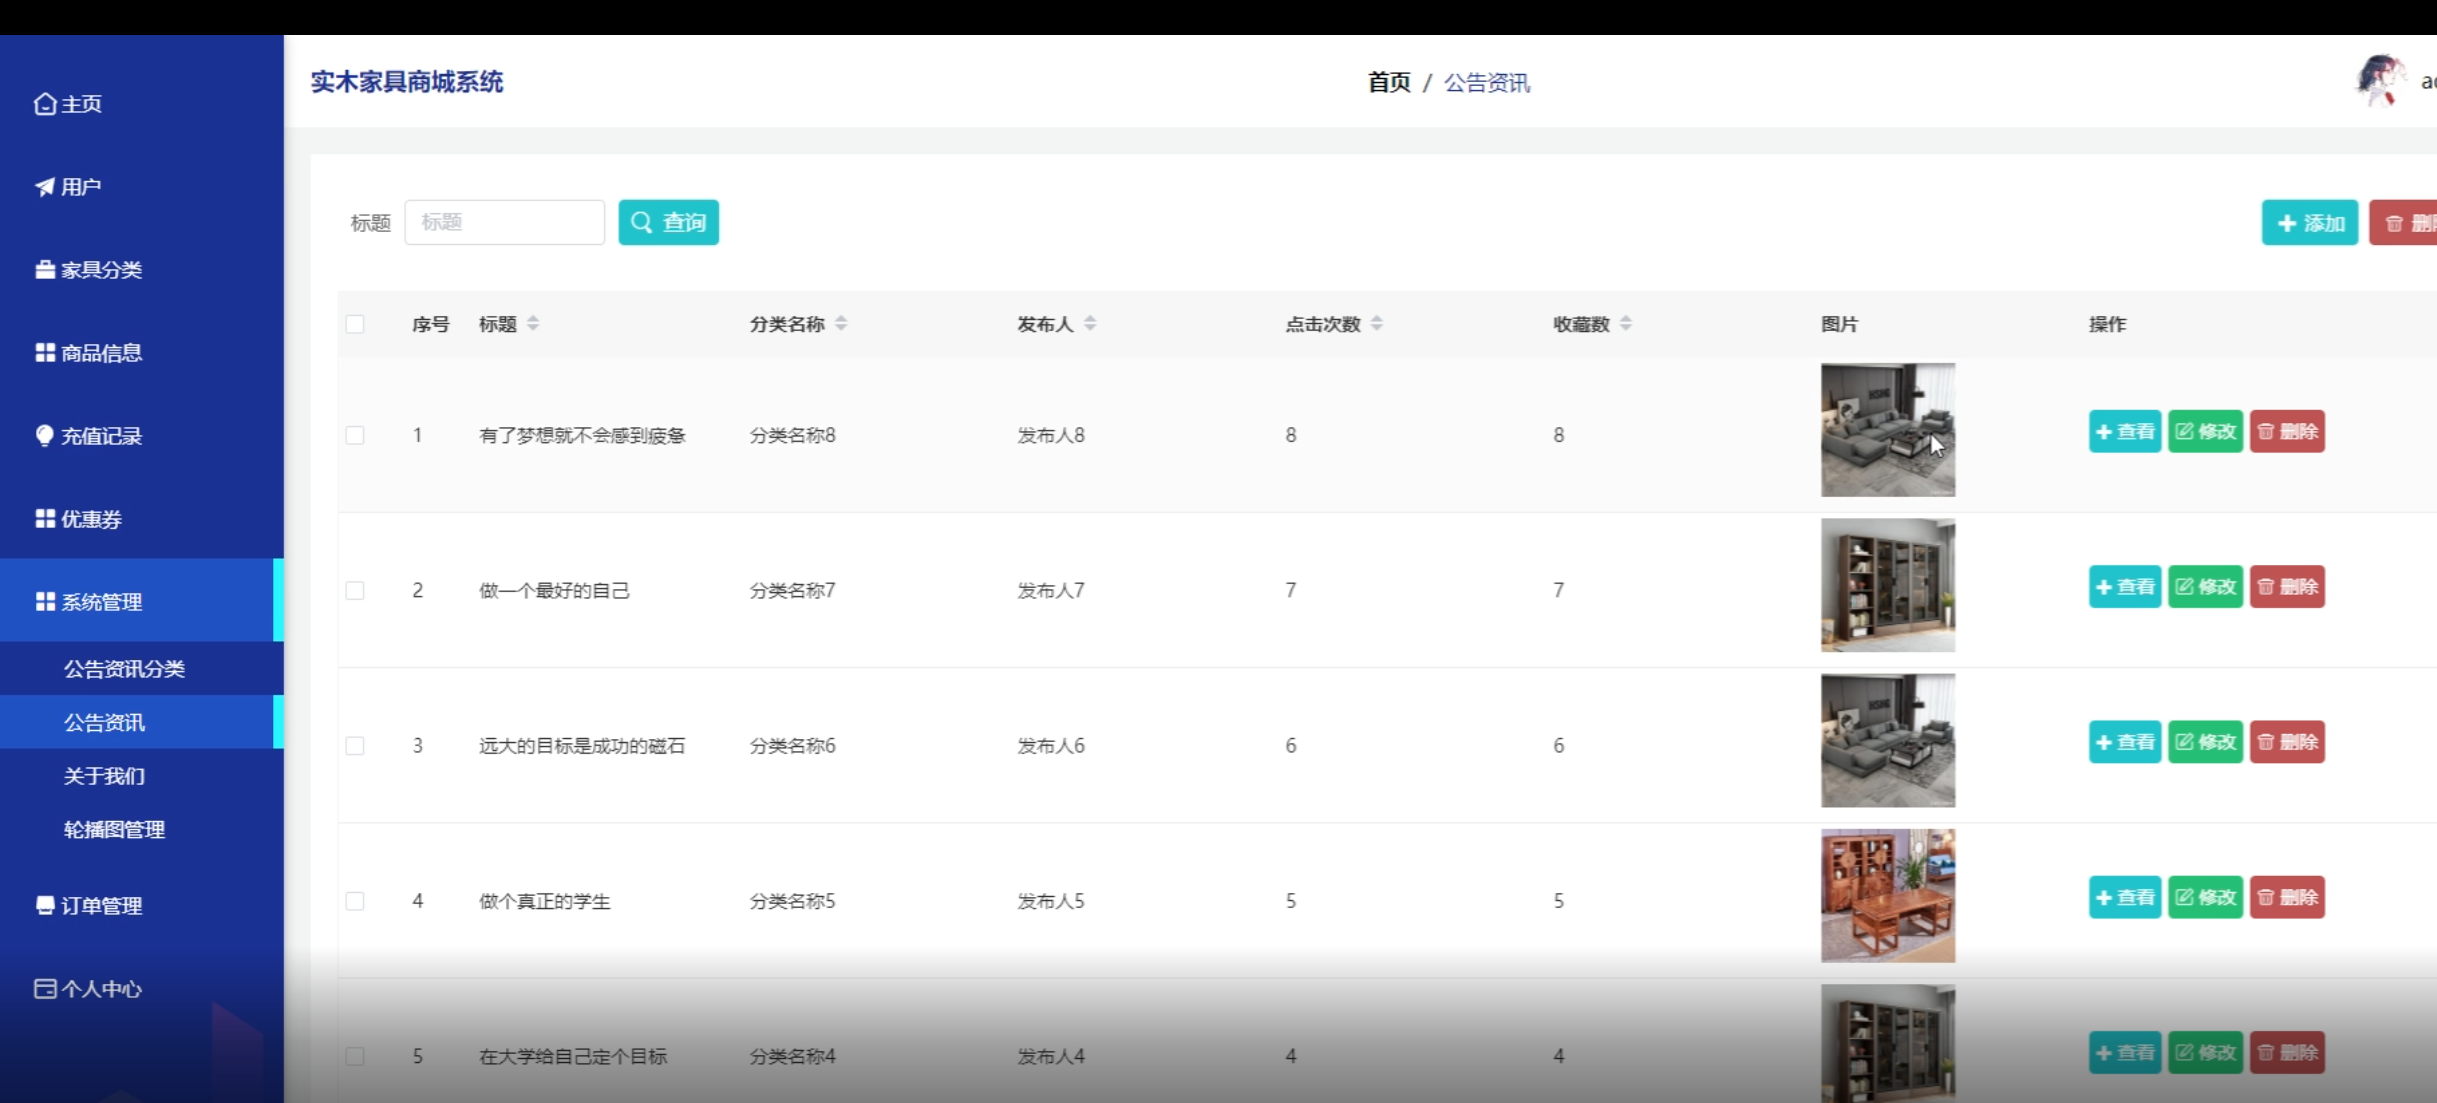Click the bulb icon for 充值记录
This screenshot has height=1103, width=2437.
[44, 436]
